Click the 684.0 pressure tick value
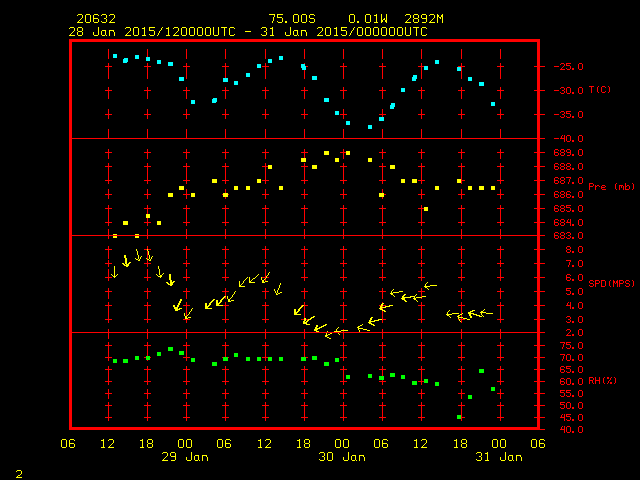The height and width of the screenshot is (480, 640). 568,222
